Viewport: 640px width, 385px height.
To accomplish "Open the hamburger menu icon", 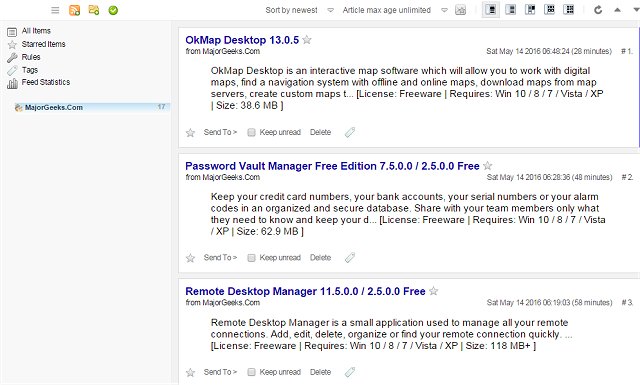I will click(55, 10).
